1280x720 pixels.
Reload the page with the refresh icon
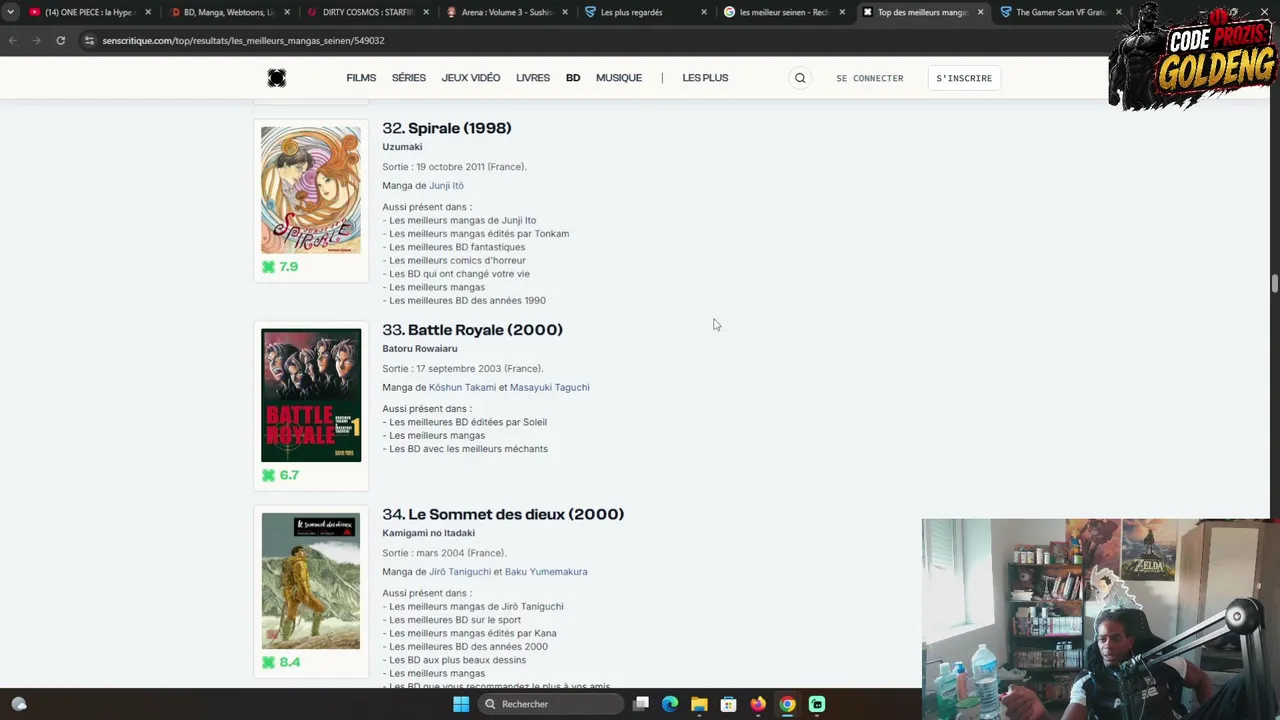click(61, 40)
